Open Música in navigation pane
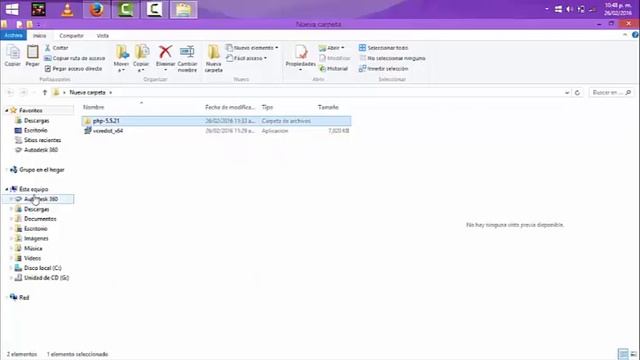 33,248
